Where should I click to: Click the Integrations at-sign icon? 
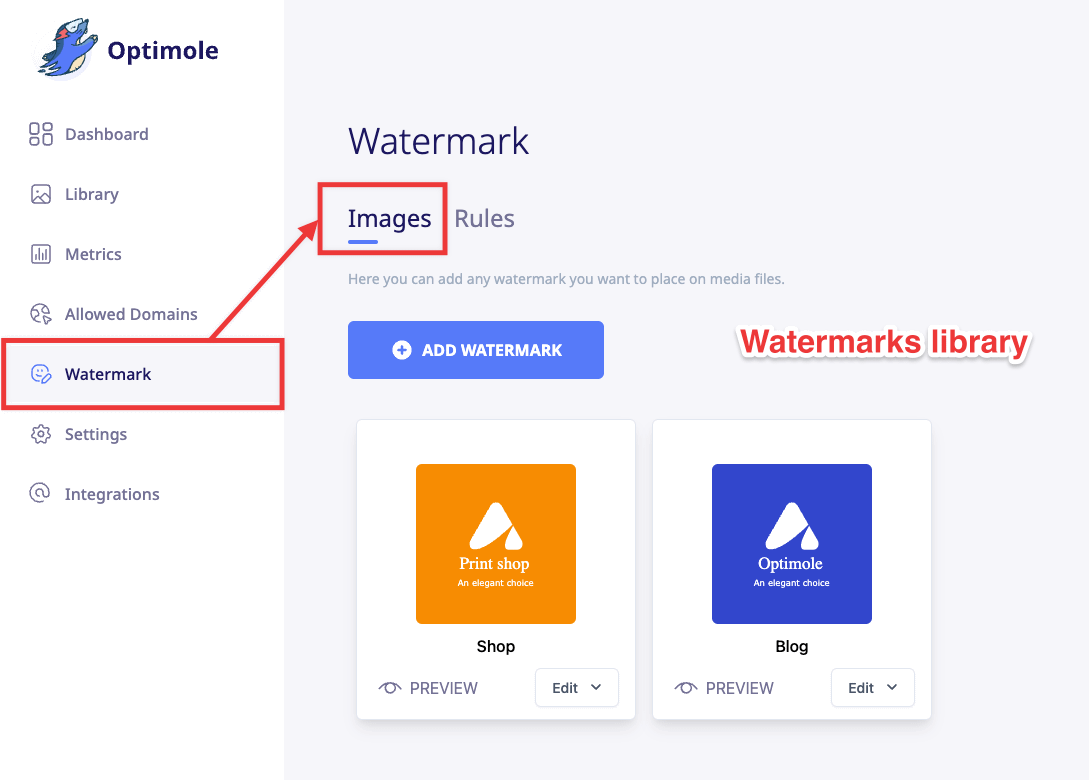41,494
